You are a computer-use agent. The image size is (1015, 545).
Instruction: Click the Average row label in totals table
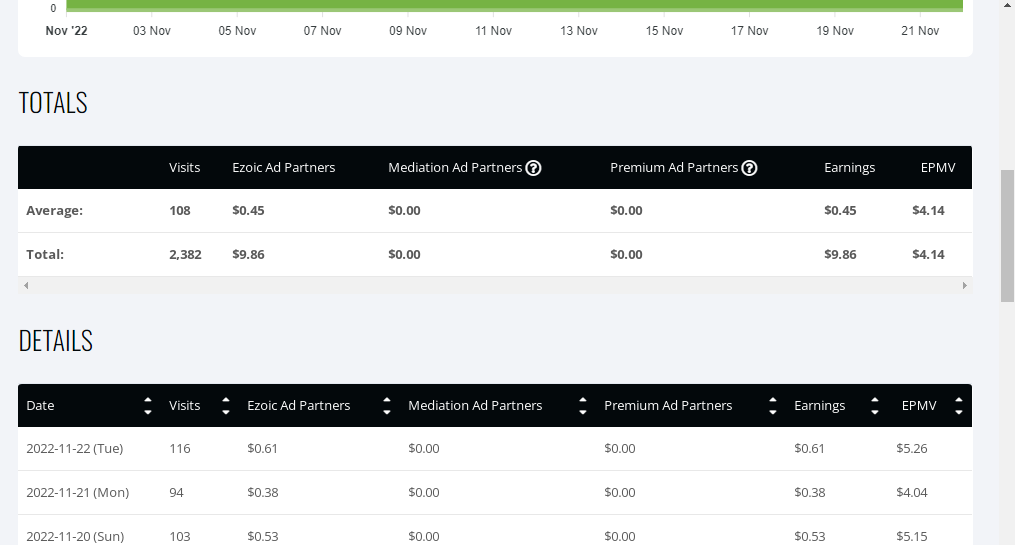pyautogui.click(x=54, y=210)
